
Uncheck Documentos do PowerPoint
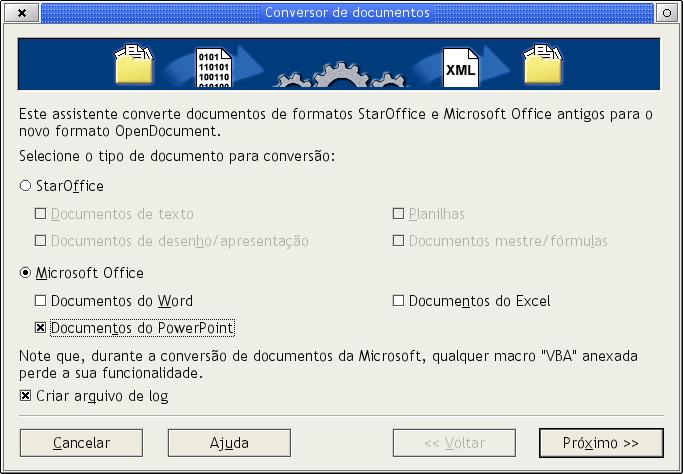(x=41, y=328)
